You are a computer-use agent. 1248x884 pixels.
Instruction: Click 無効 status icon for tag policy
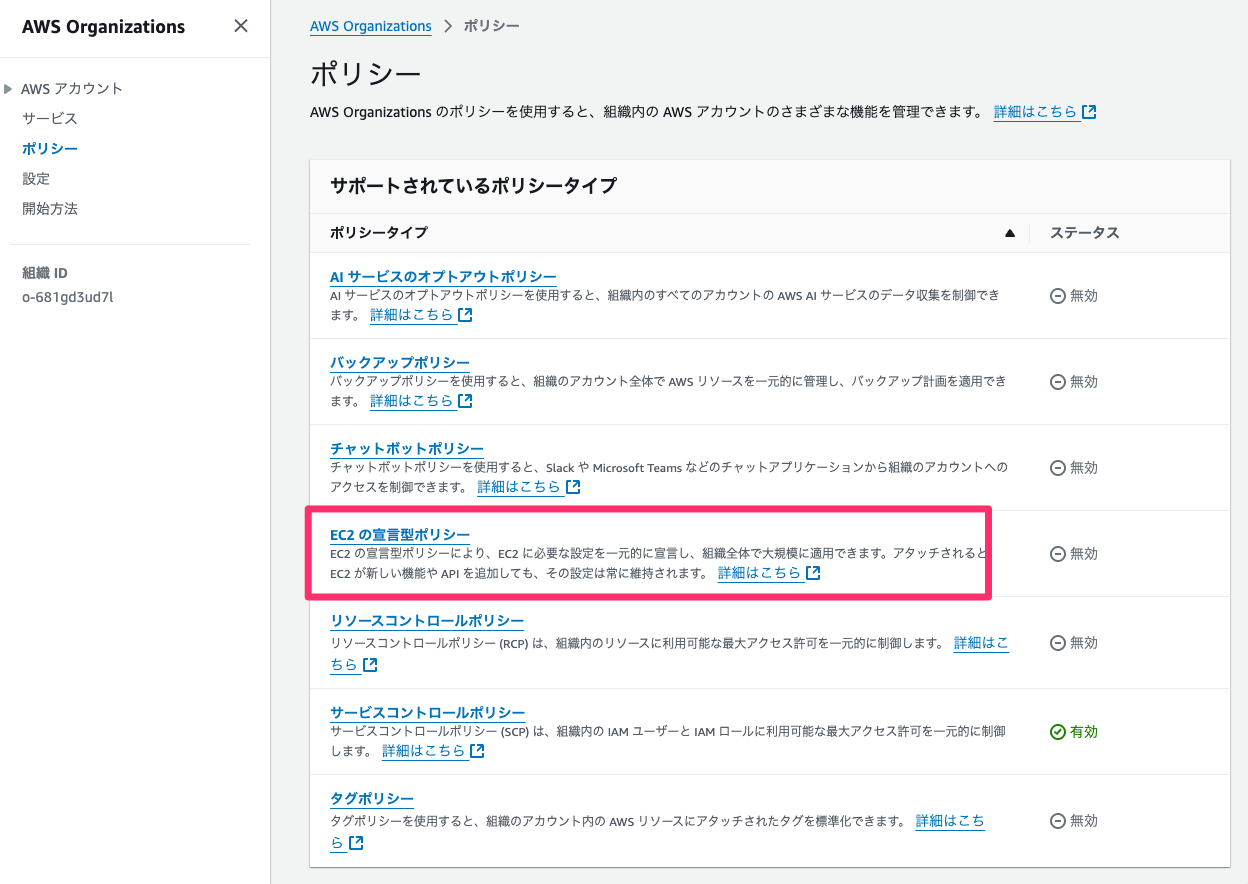click(1058, 821)
